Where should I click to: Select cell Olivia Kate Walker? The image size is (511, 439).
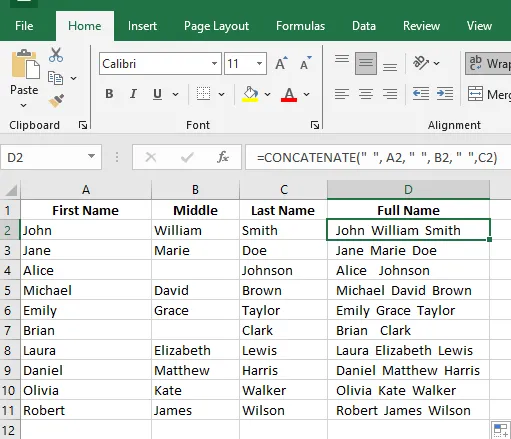[x=408, y=390]
